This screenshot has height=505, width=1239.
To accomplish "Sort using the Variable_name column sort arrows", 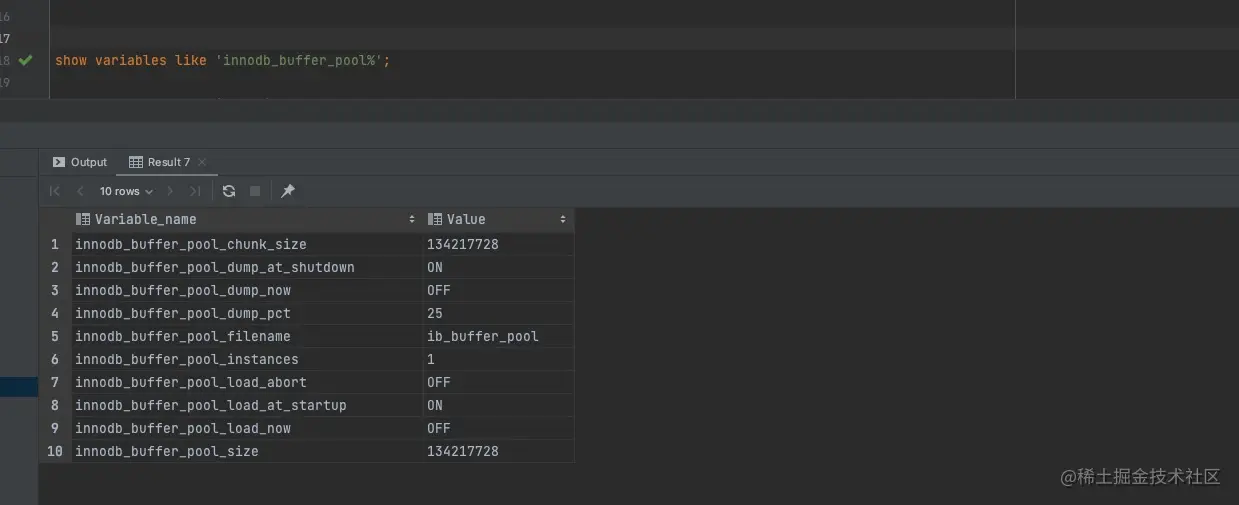I will 412,219.
